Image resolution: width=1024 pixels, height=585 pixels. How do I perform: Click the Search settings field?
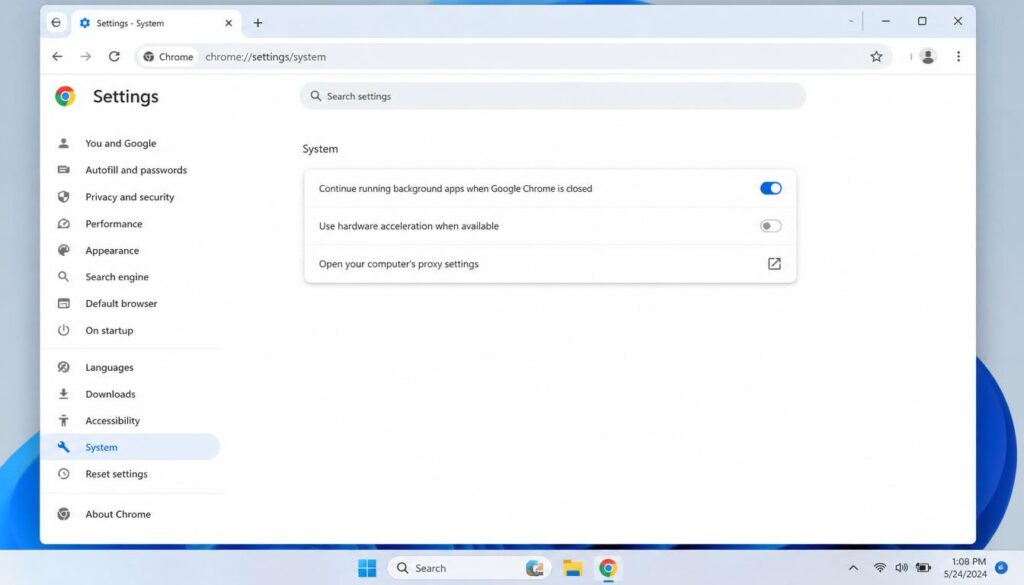pyautogui.click(x=552, y=96)
